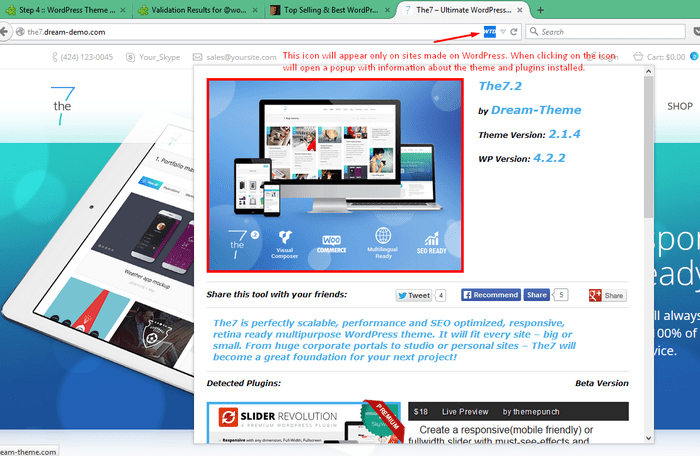This screenshot has width=700, height=456.
Task: Click the WP Version 4.2.2 value
Action: coord(549,158)
